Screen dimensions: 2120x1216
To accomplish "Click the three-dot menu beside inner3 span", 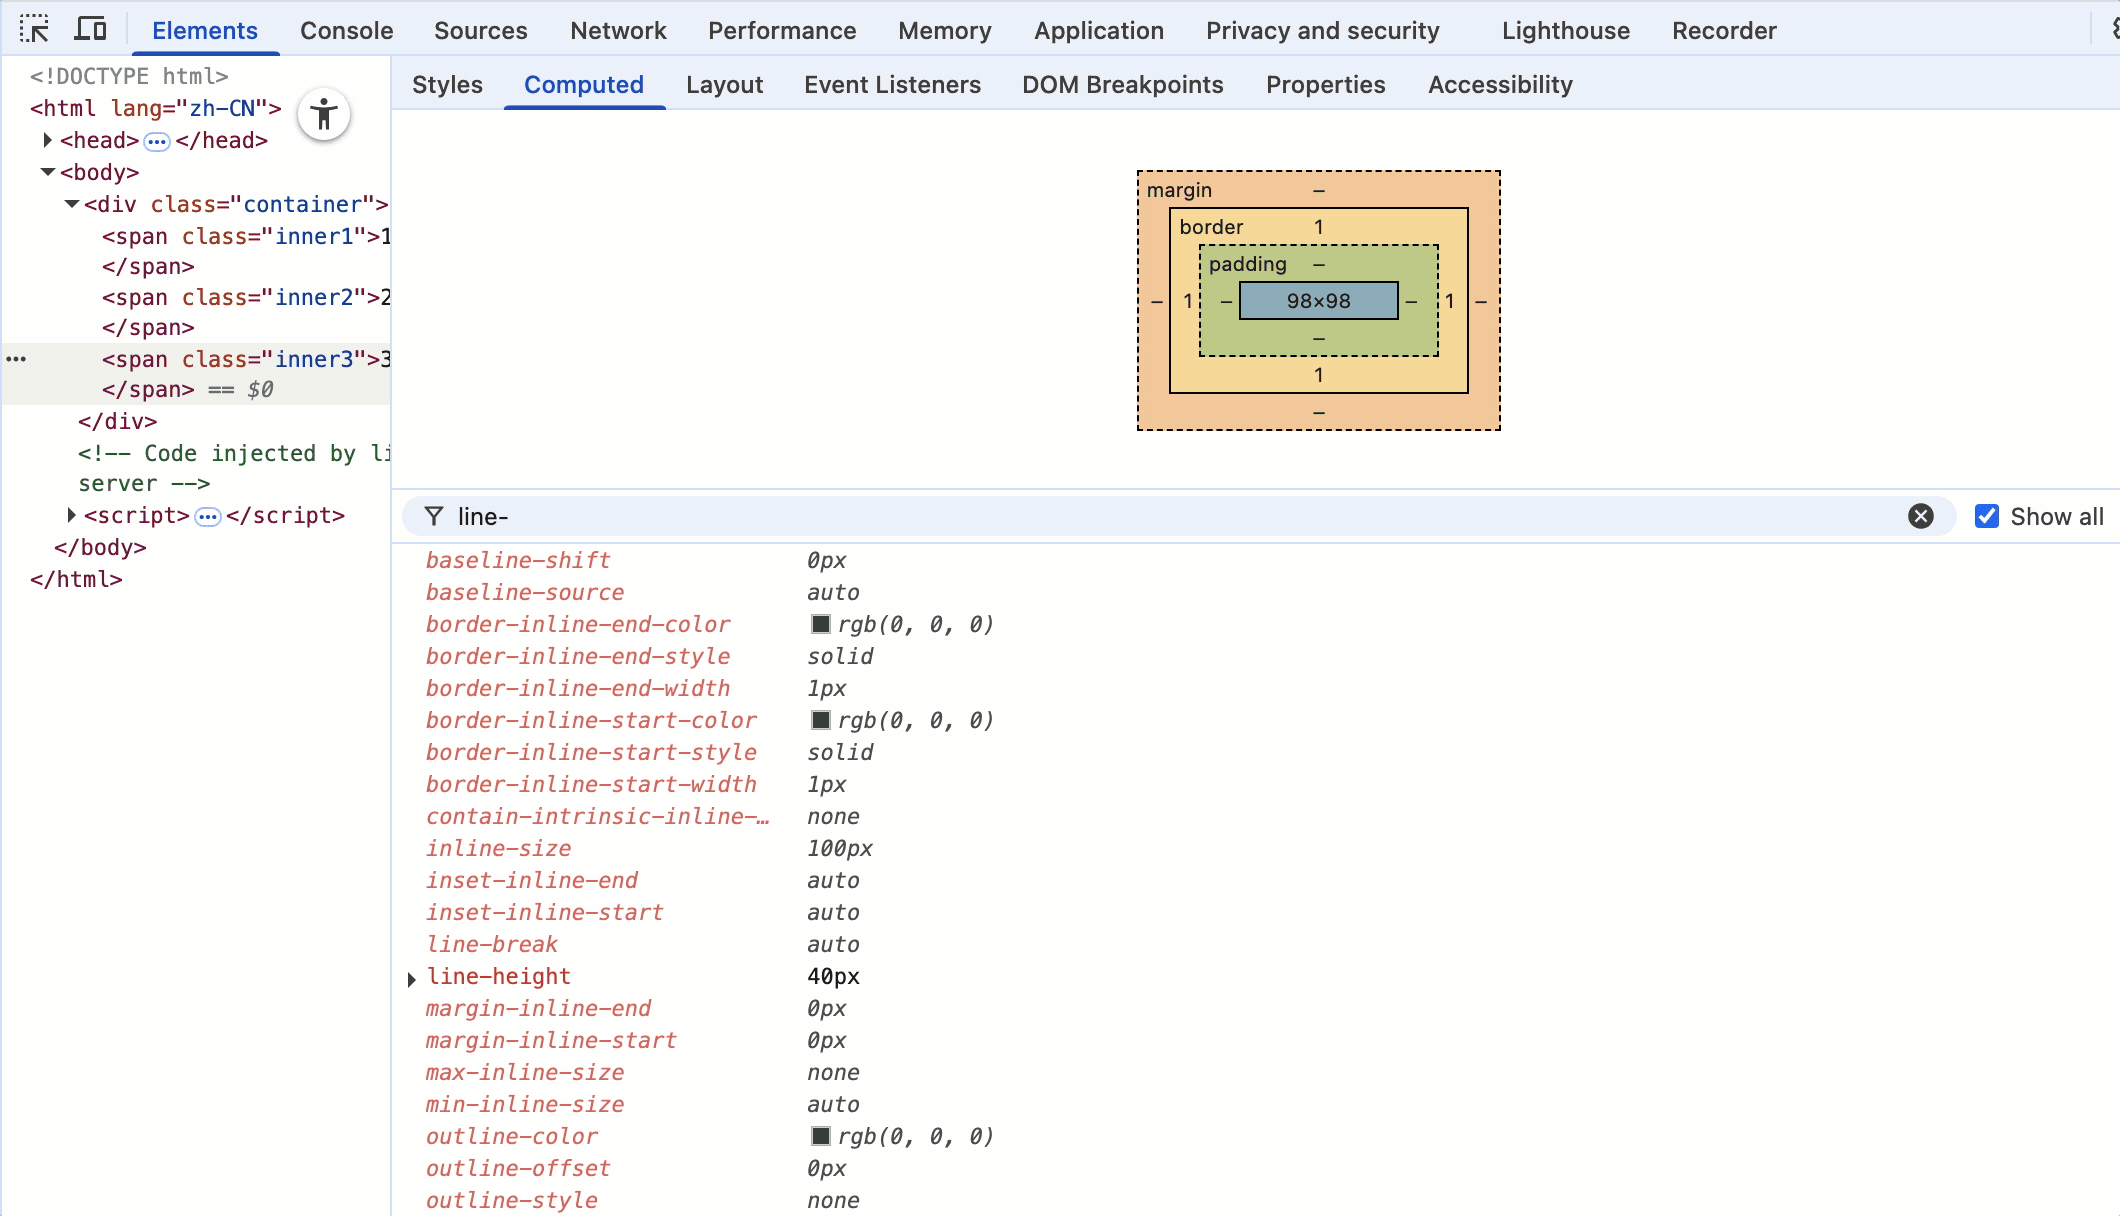I will coord(16,359).
